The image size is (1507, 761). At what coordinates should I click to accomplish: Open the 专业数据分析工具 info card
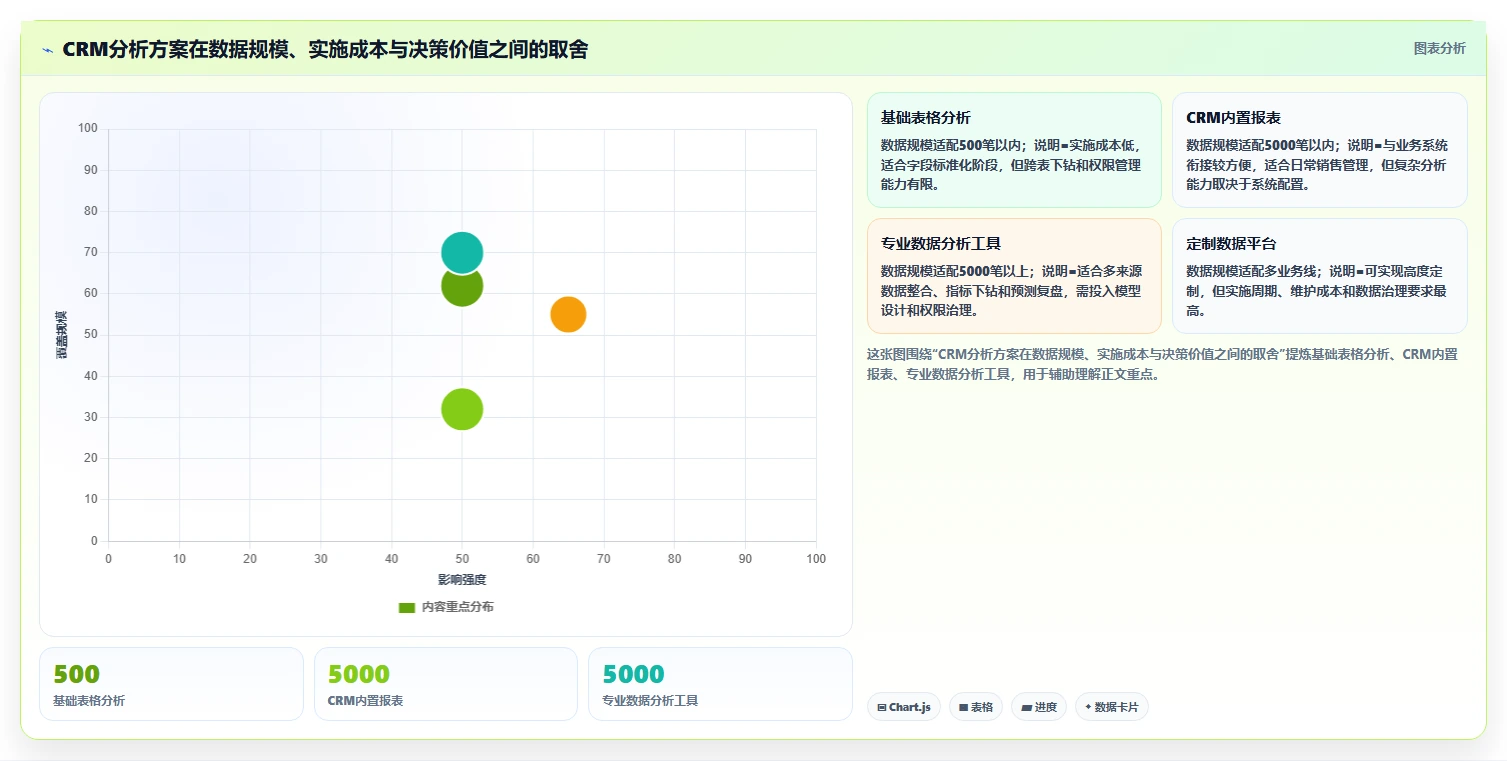(1014, 276)
